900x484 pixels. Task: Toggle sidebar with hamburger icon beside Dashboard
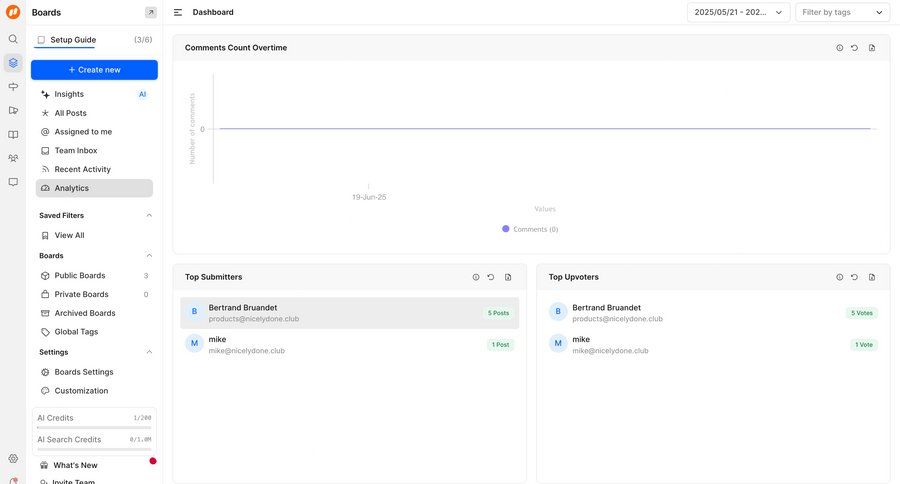point(178,12)
